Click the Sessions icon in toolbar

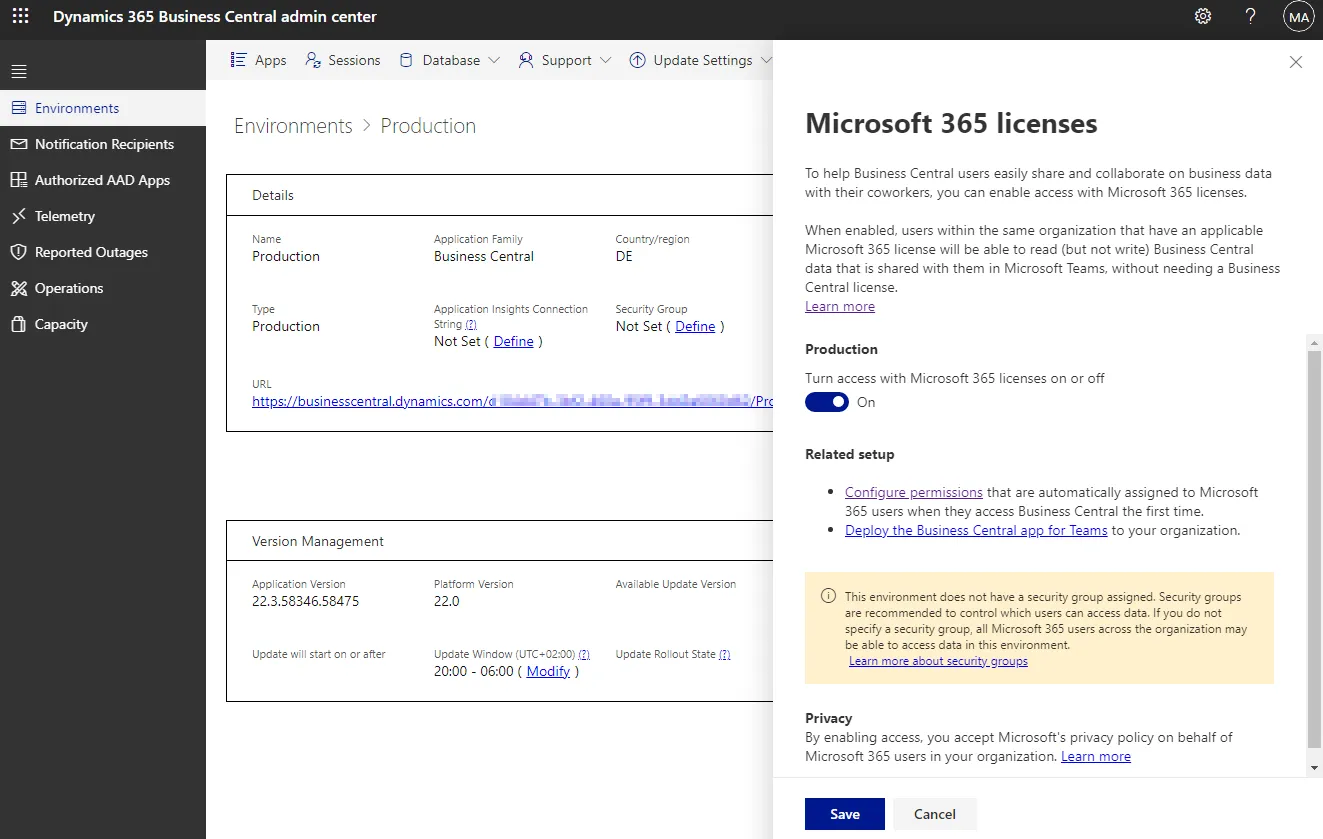pos(313,60)
